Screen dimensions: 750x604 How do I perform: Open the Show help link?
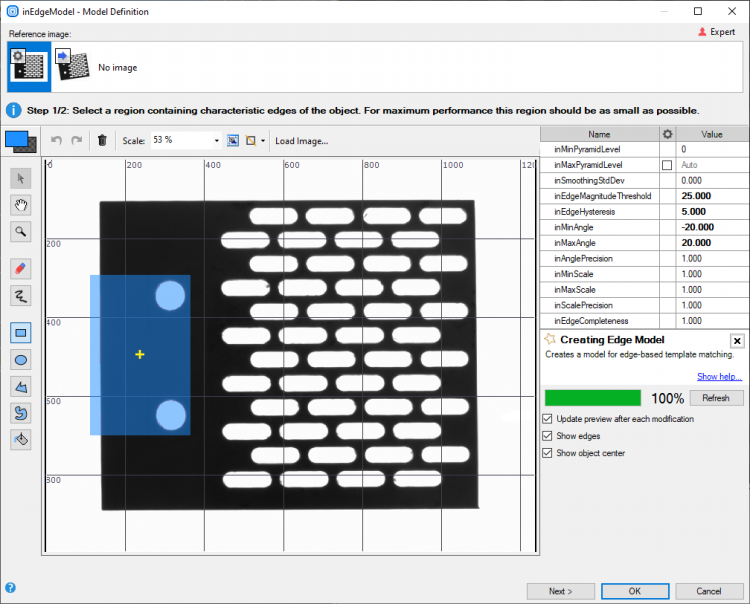[720, 377]
